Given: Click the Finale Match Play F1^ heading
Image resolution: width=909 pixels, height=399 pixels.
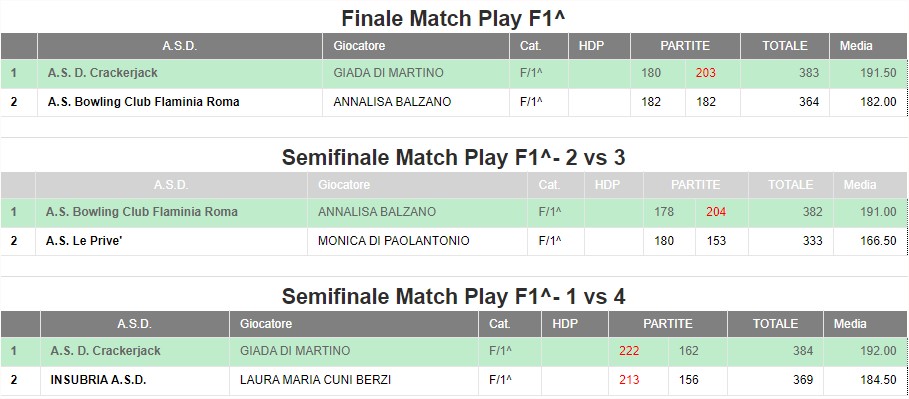Looking at the screenshot, I should tap(453, 19).
